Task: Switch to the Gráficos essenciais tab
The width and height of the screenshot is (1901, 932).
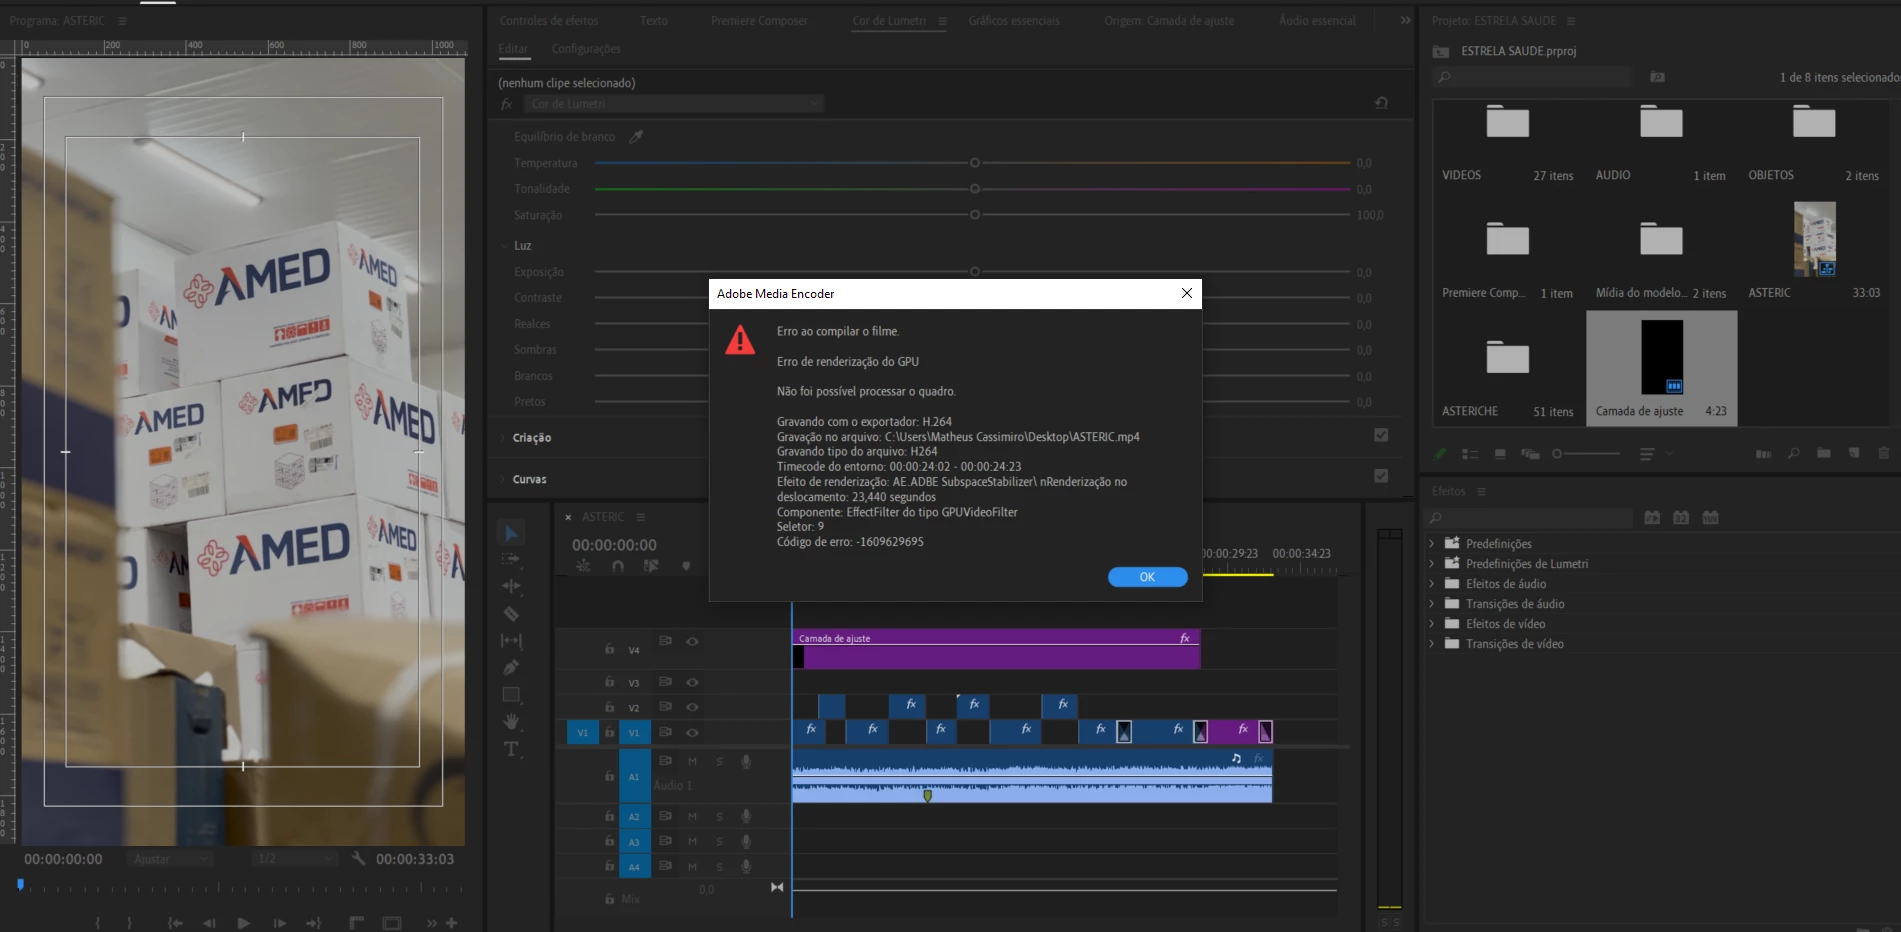Action: coord(1014,21)
